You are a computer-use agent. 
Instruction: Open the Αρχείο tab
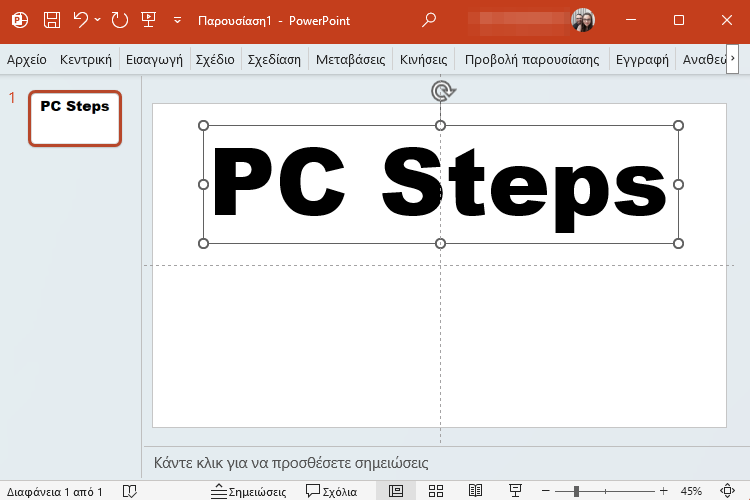[27, 60]
